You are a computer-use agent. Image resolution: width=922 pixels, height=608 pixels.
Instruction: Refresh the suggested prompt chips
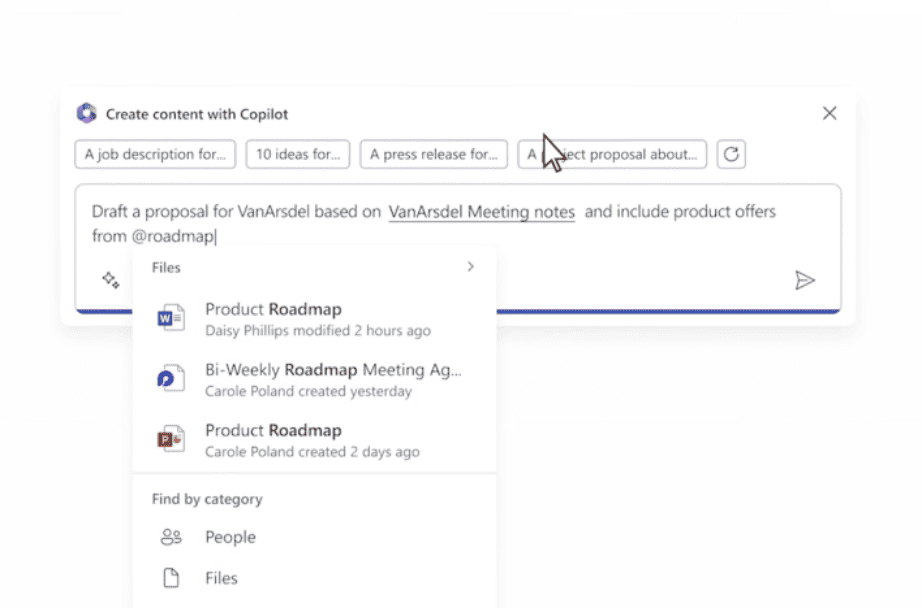[731, 154]
